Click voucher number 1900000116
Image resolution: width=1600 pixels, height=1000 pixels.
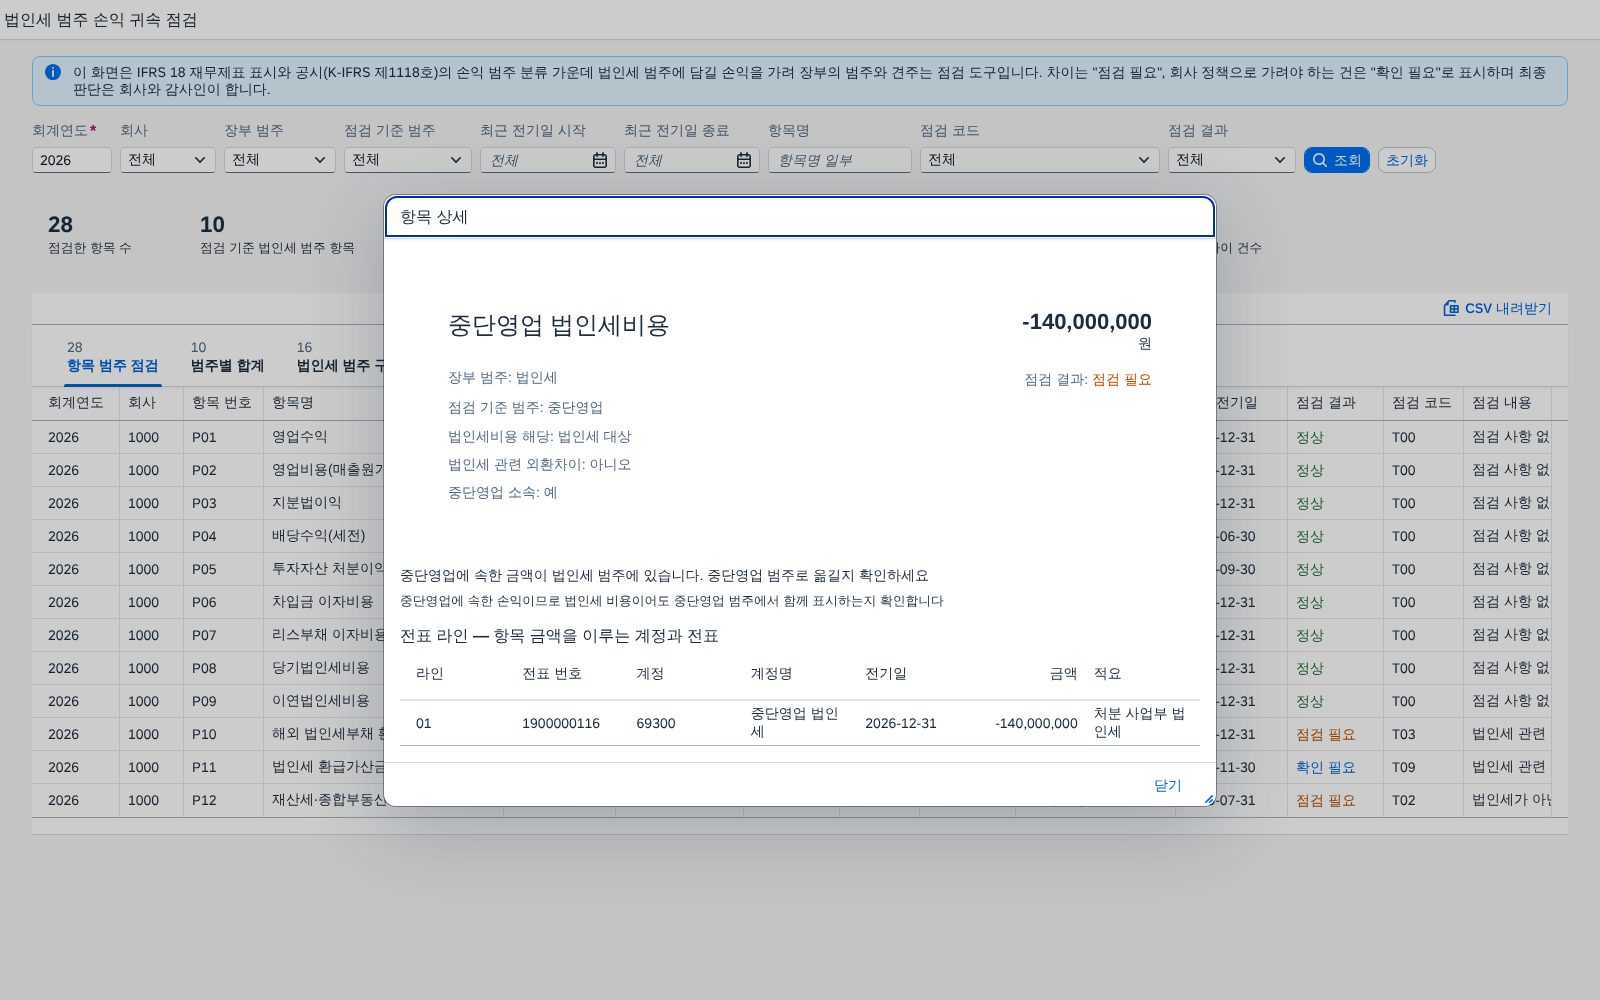click(x=561, y=723)
